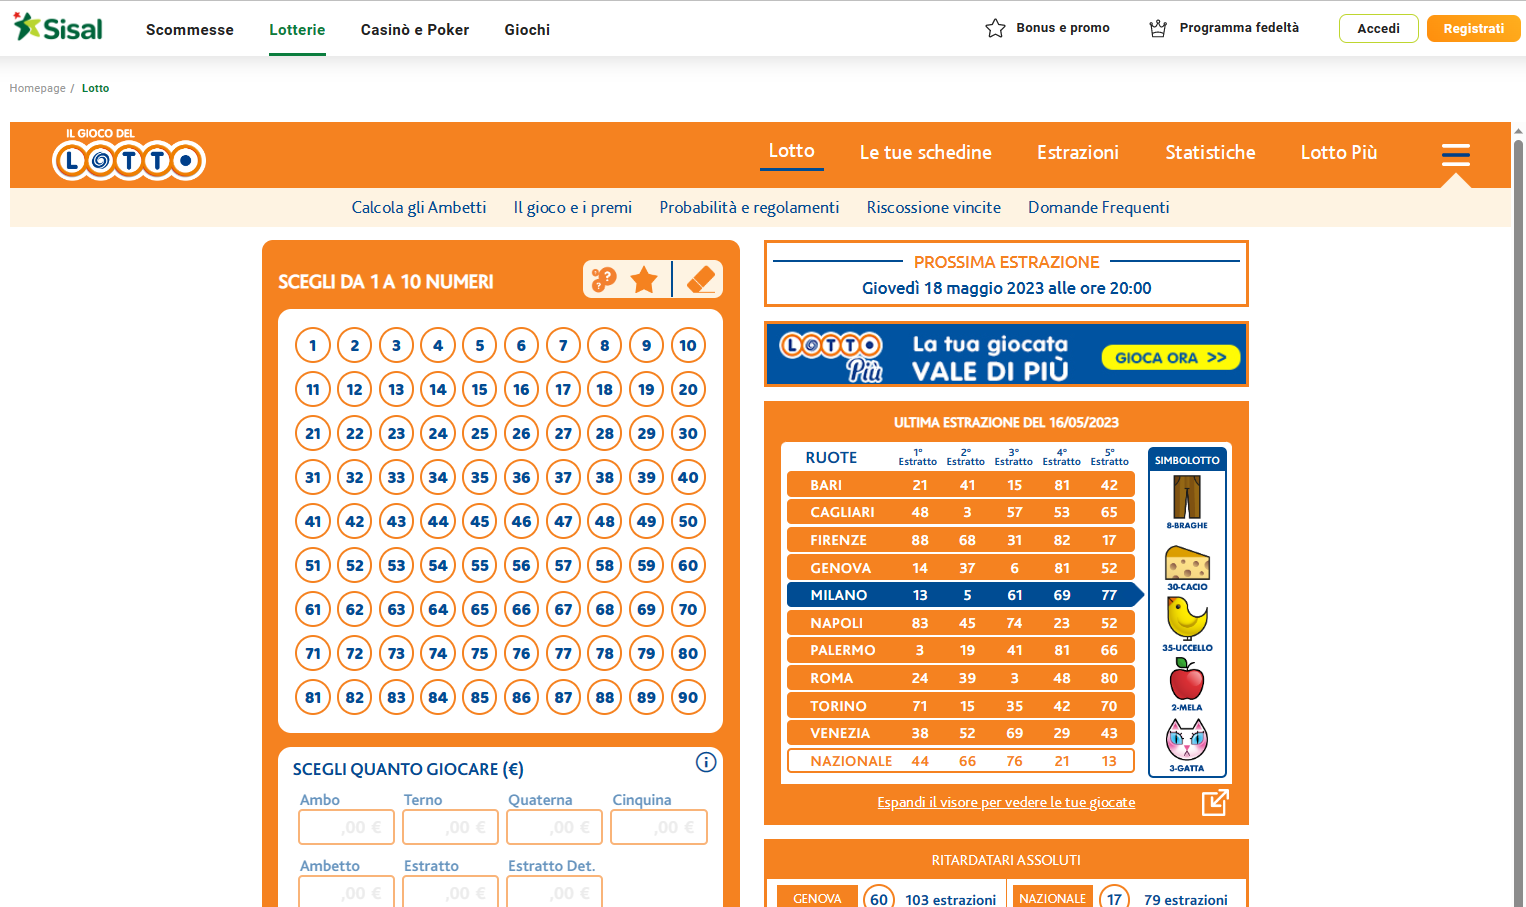Select the VENEZIA wheel row

961,733
